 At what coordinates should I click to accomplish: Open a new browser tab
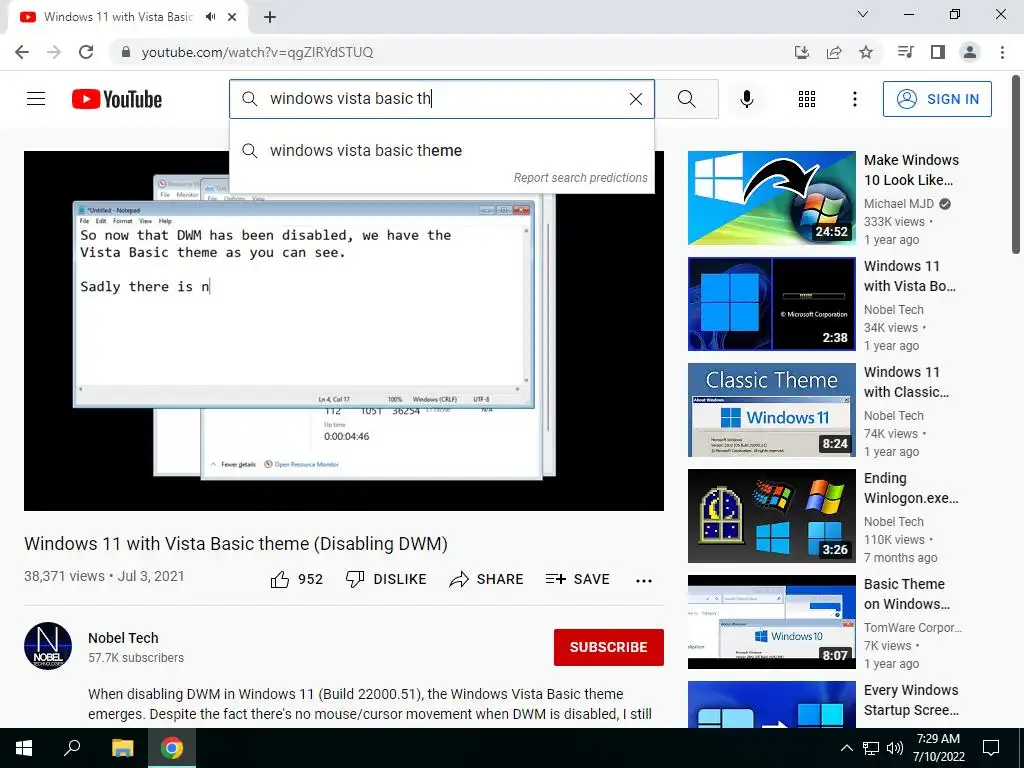tap(270, 17)
